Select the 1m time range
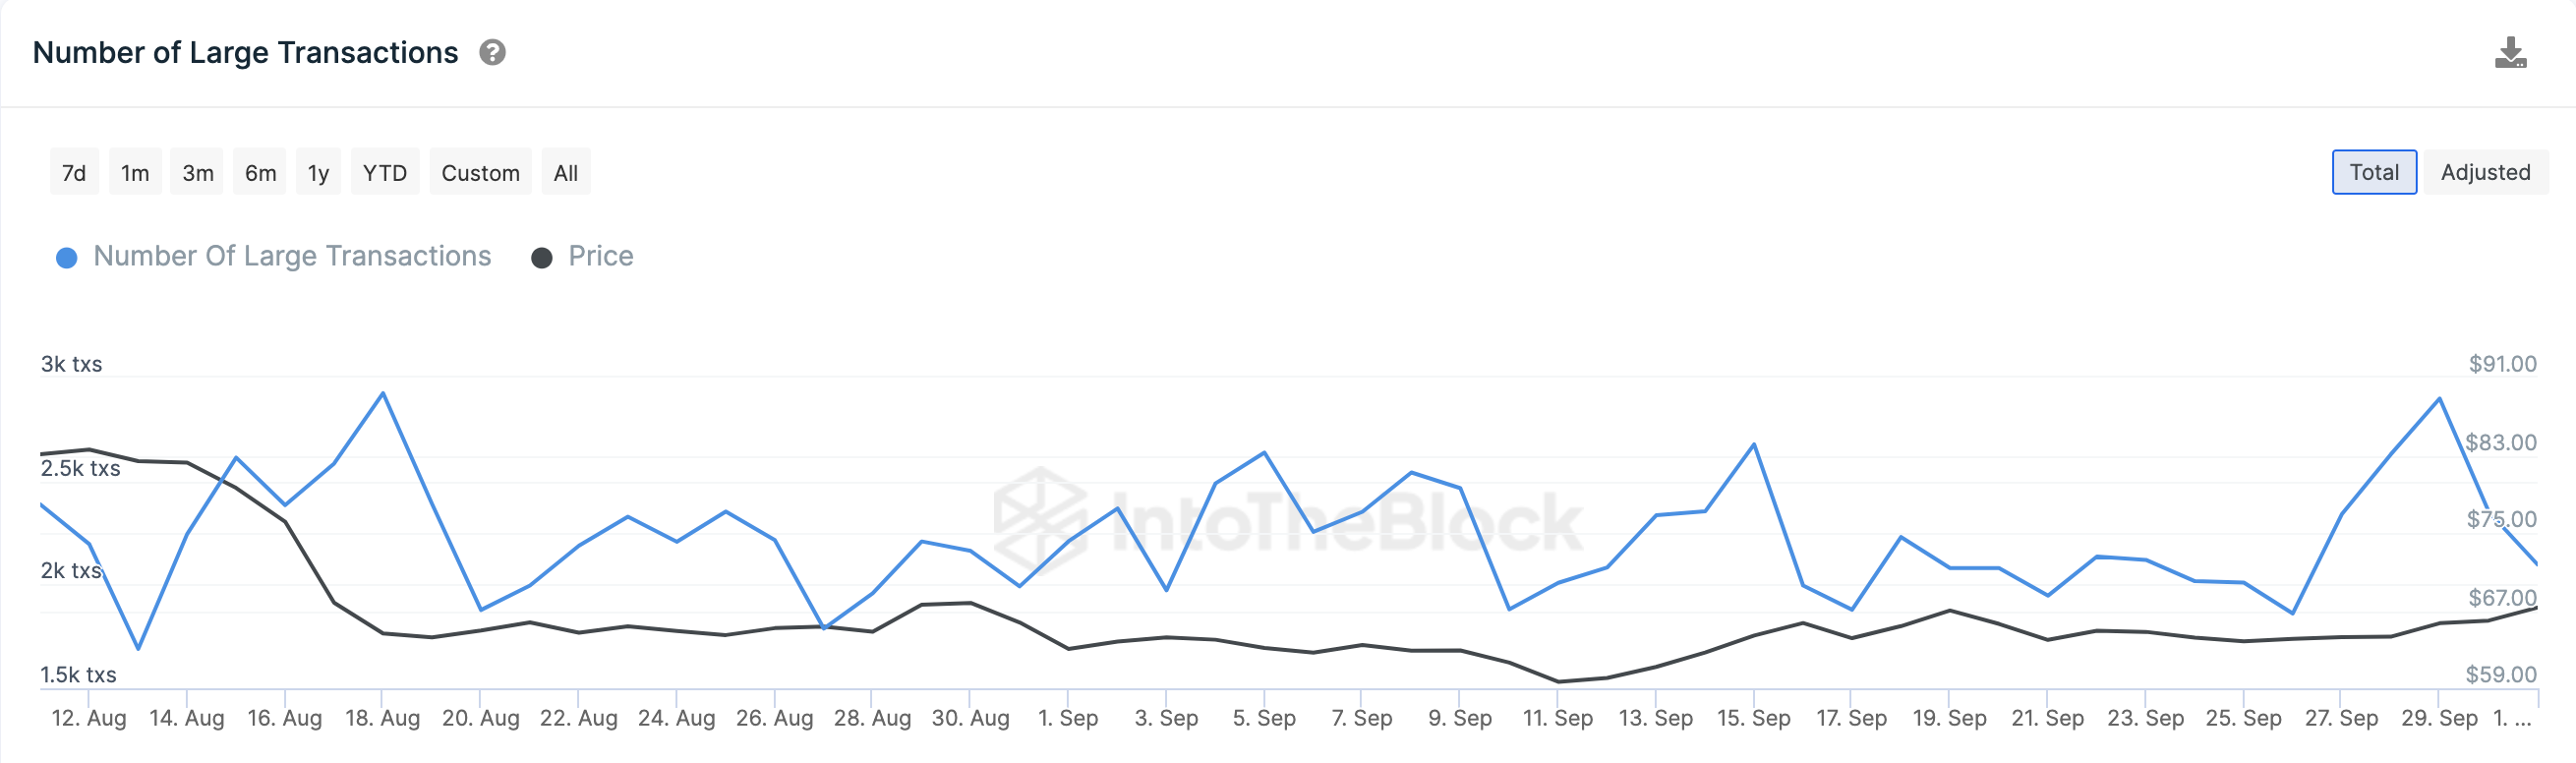Screen dimensions: 2576x763 (x=135, y=173)
